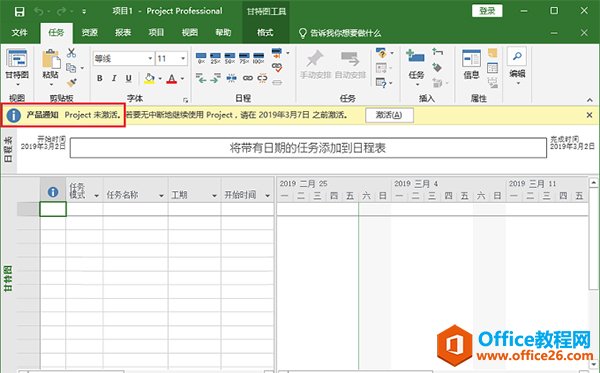Click the Inspect task icon
600x373 pixels.
381,53
